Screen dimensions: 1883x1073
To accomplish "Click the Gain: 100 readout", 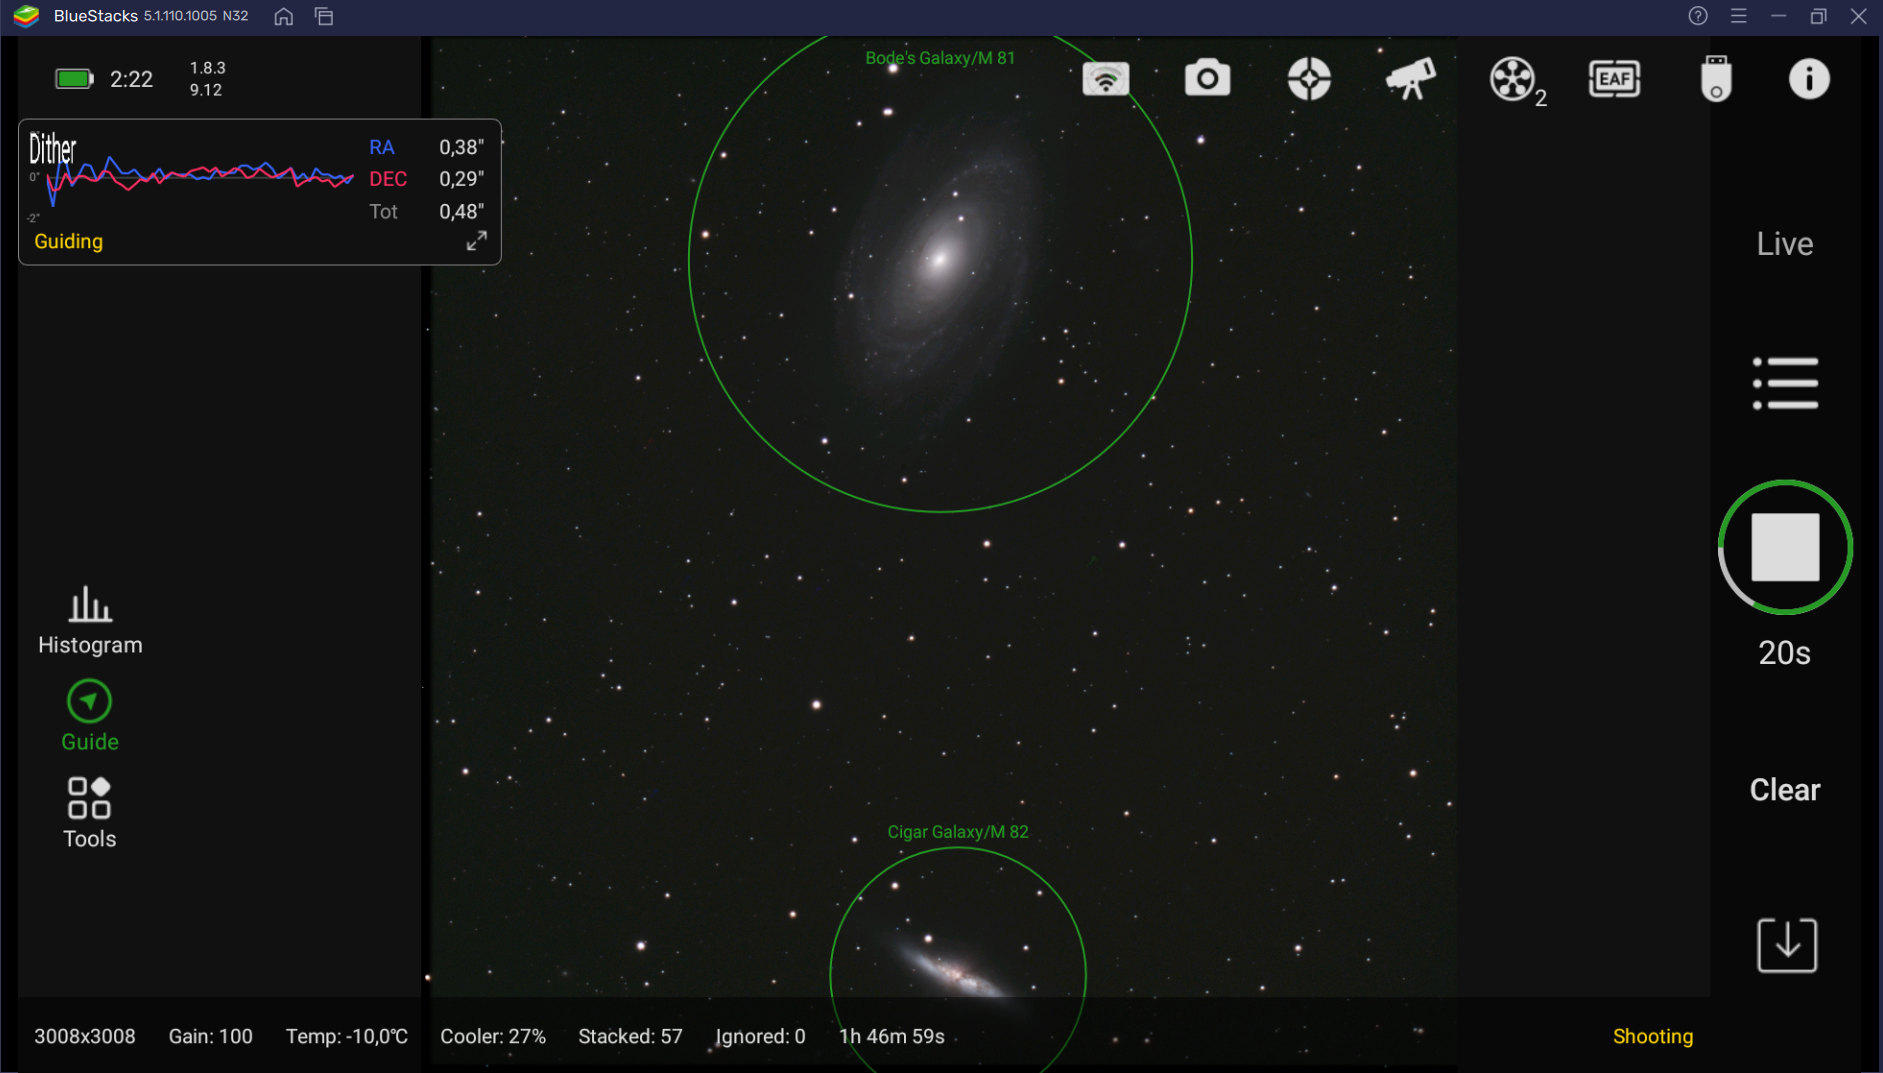I will pyautogui.click(x=211, y=1037).
